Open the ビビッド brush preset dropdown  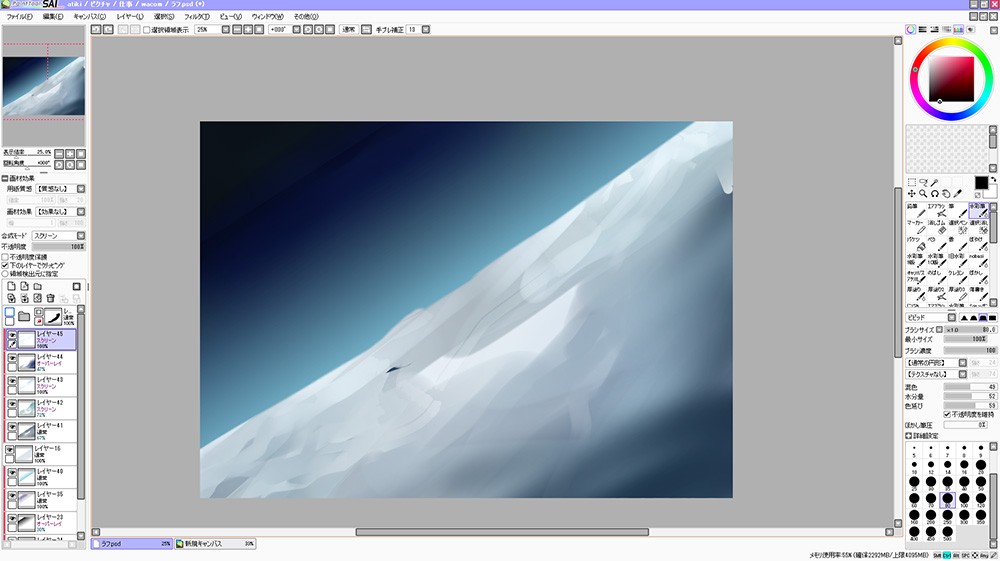[952, 317]
